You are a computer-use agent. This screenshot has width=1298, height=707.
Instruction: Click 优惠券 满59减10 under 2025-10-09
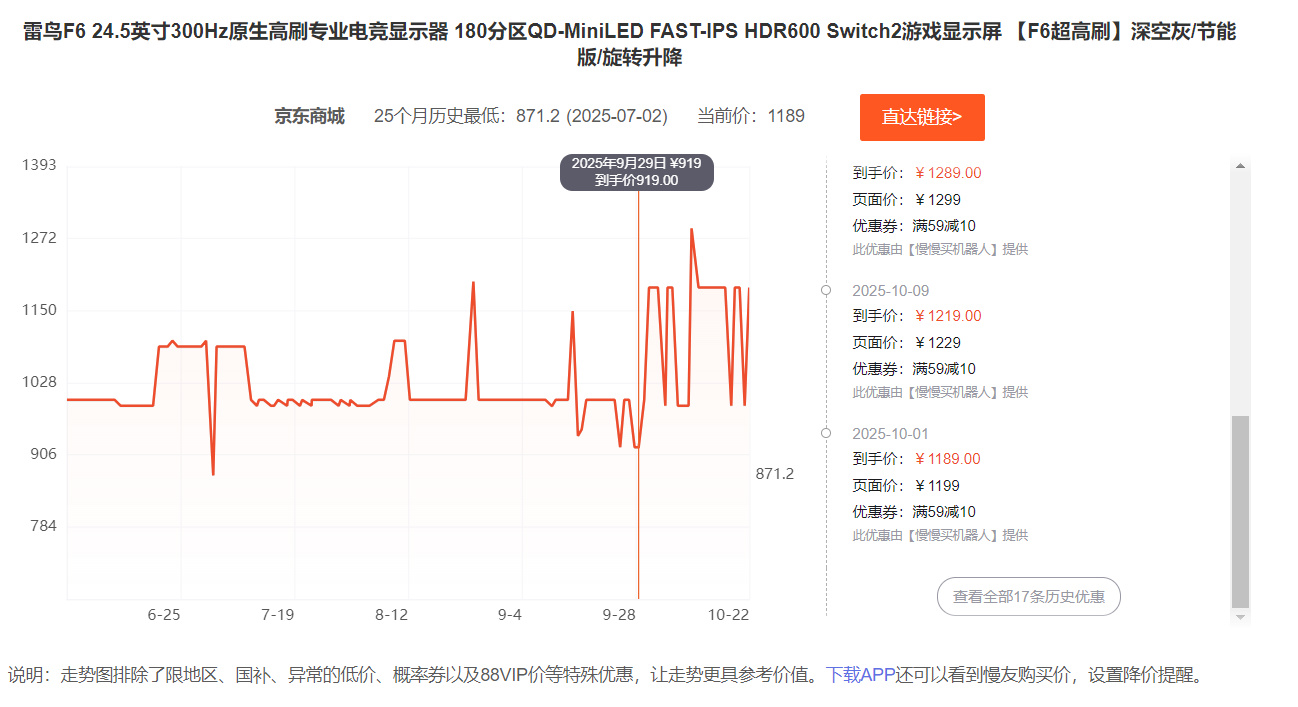(914, 369)
